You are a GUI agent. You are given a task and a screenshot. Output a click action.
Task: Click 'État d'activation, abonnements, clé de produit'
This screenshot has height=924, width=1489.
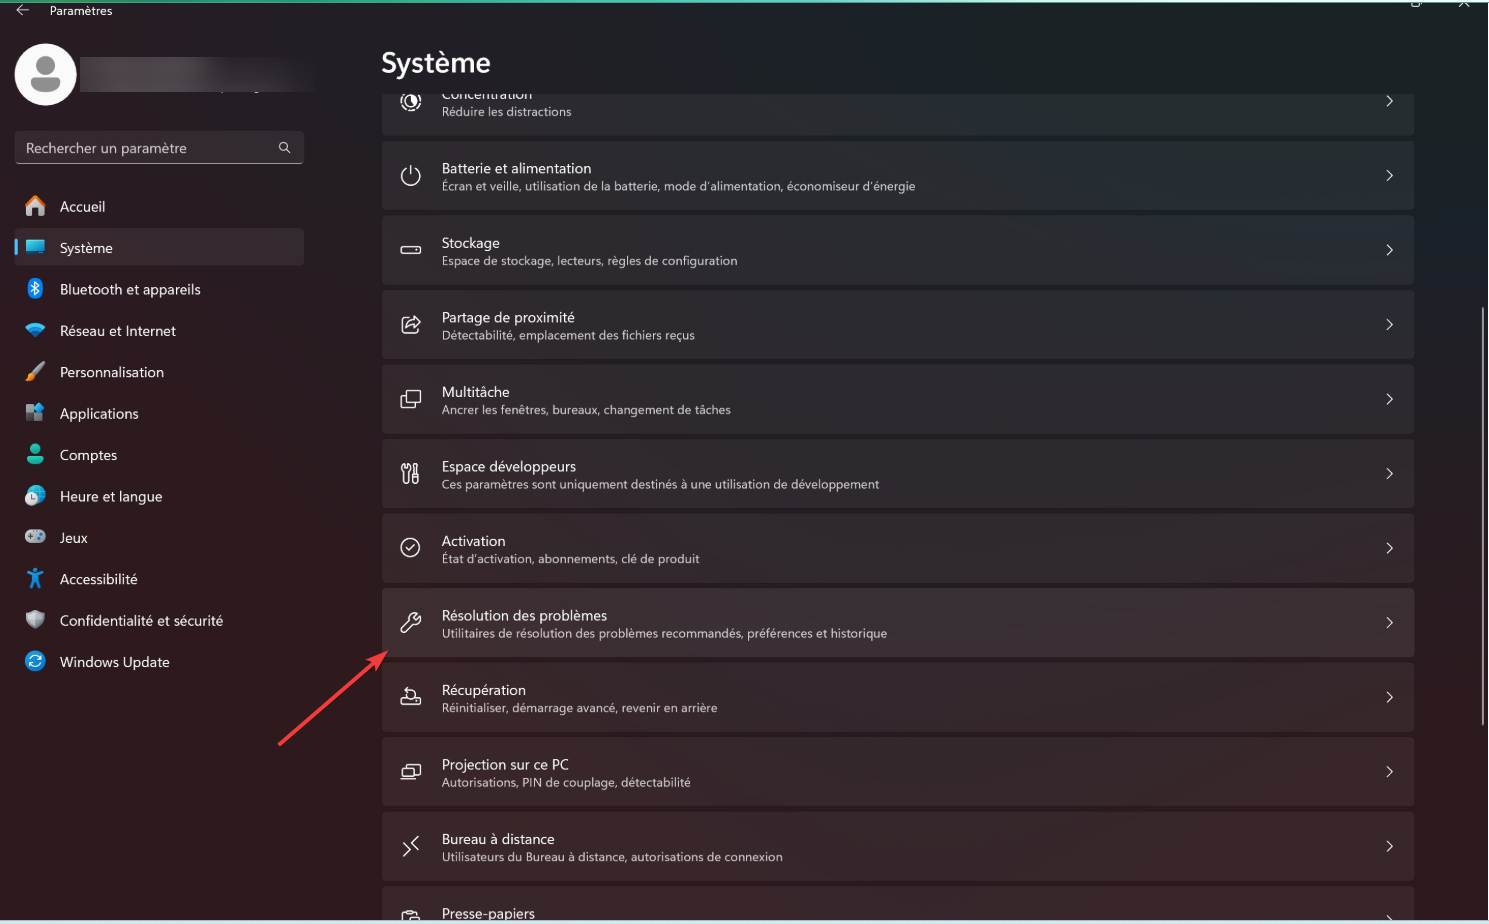click(571, 559)
